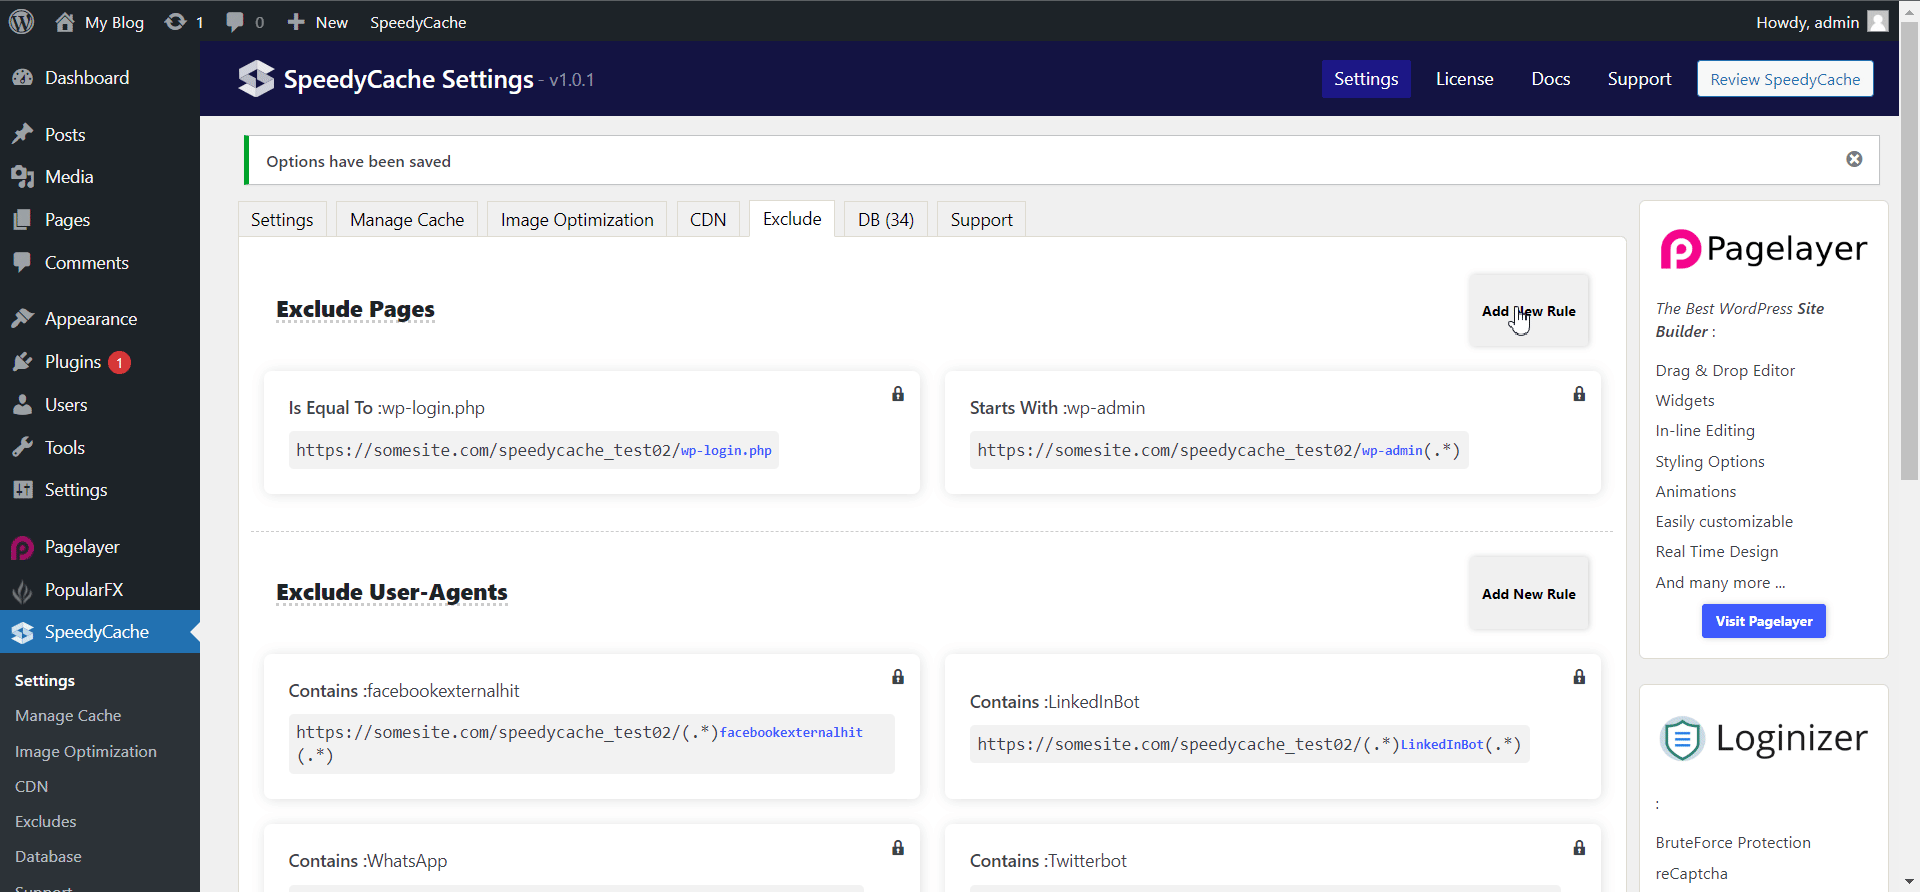Click the Settings button in the header navigation
The height and width of the screenshot is (892, 1920).
pos(1366,79)
